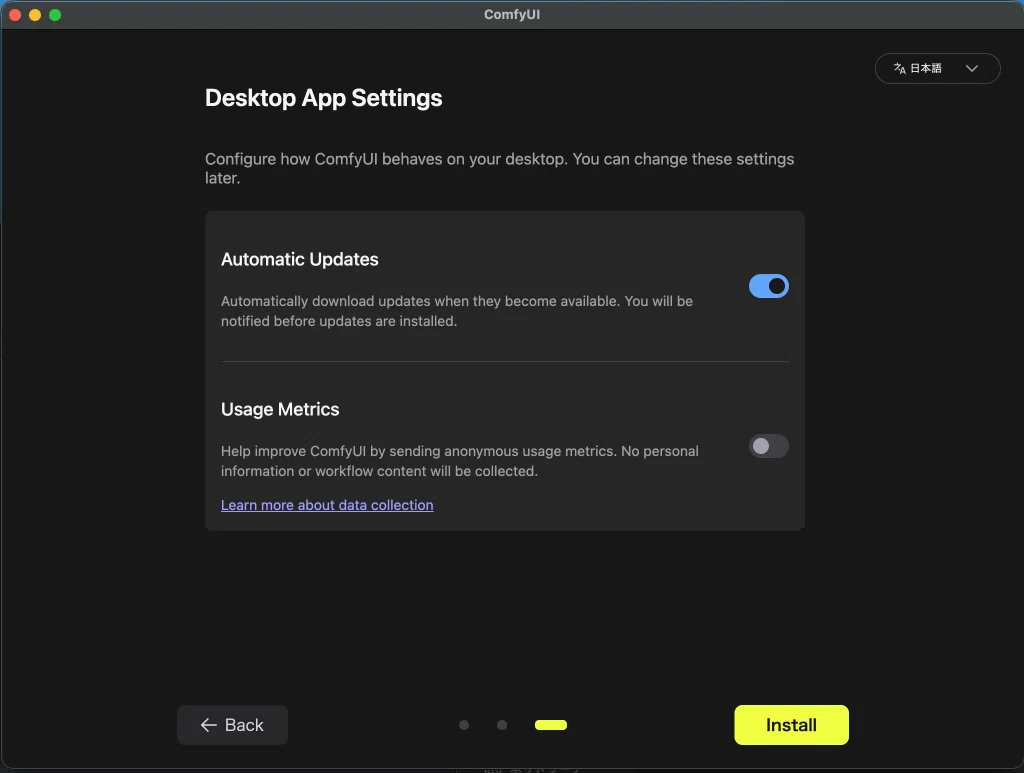Click the Automatic Updates title text
Viewport: 1024px width, 773px height.
[300, 259]
